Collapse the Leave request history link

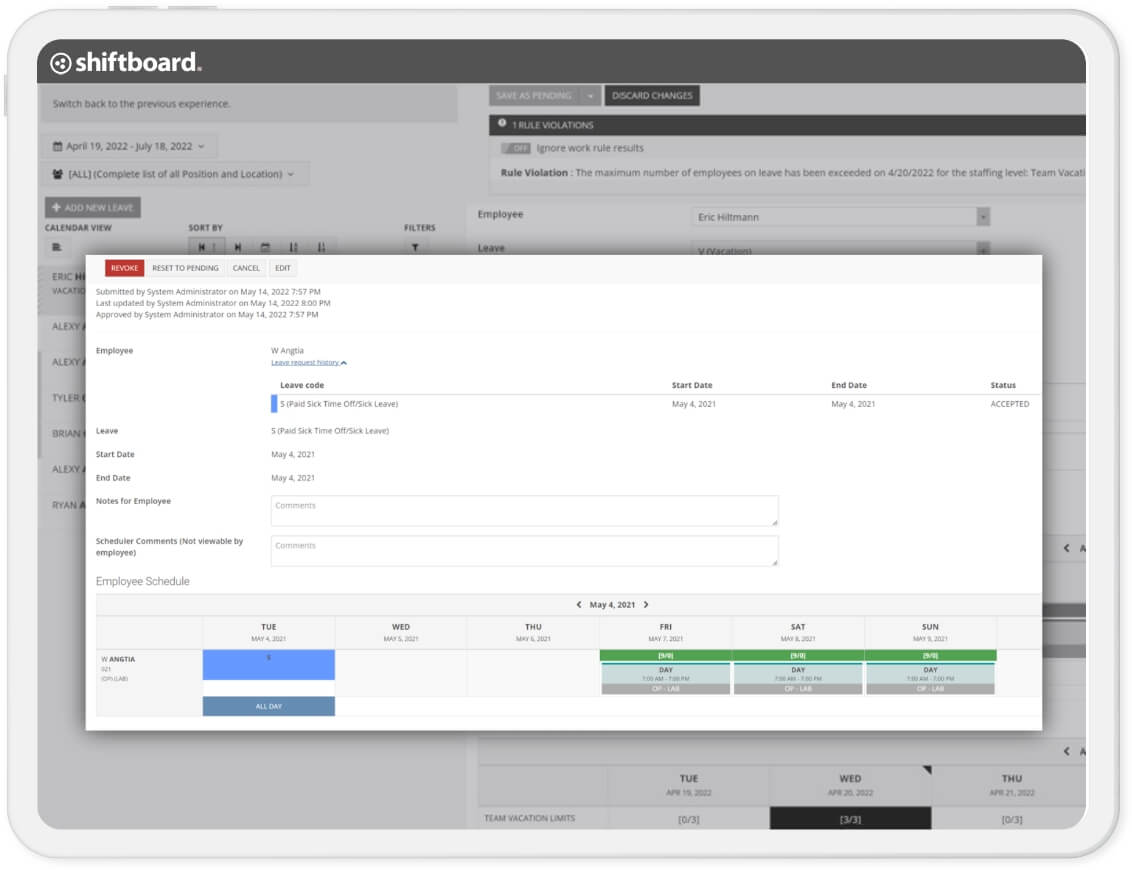(x=309, y=362)
